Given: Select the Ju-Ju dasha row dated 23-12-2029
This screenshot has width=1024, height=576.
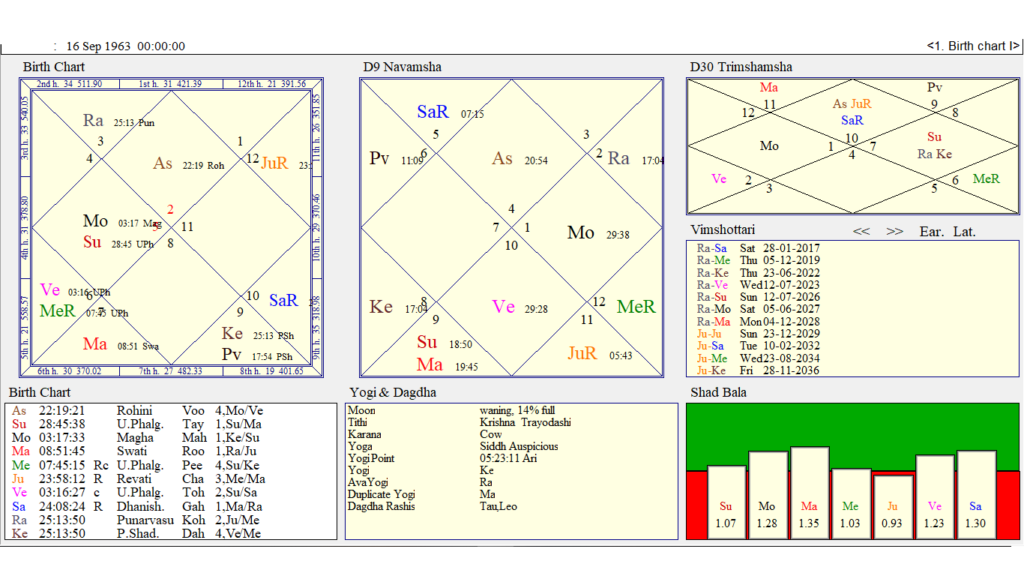Looking at the screenshot, I should coord(758,334).
